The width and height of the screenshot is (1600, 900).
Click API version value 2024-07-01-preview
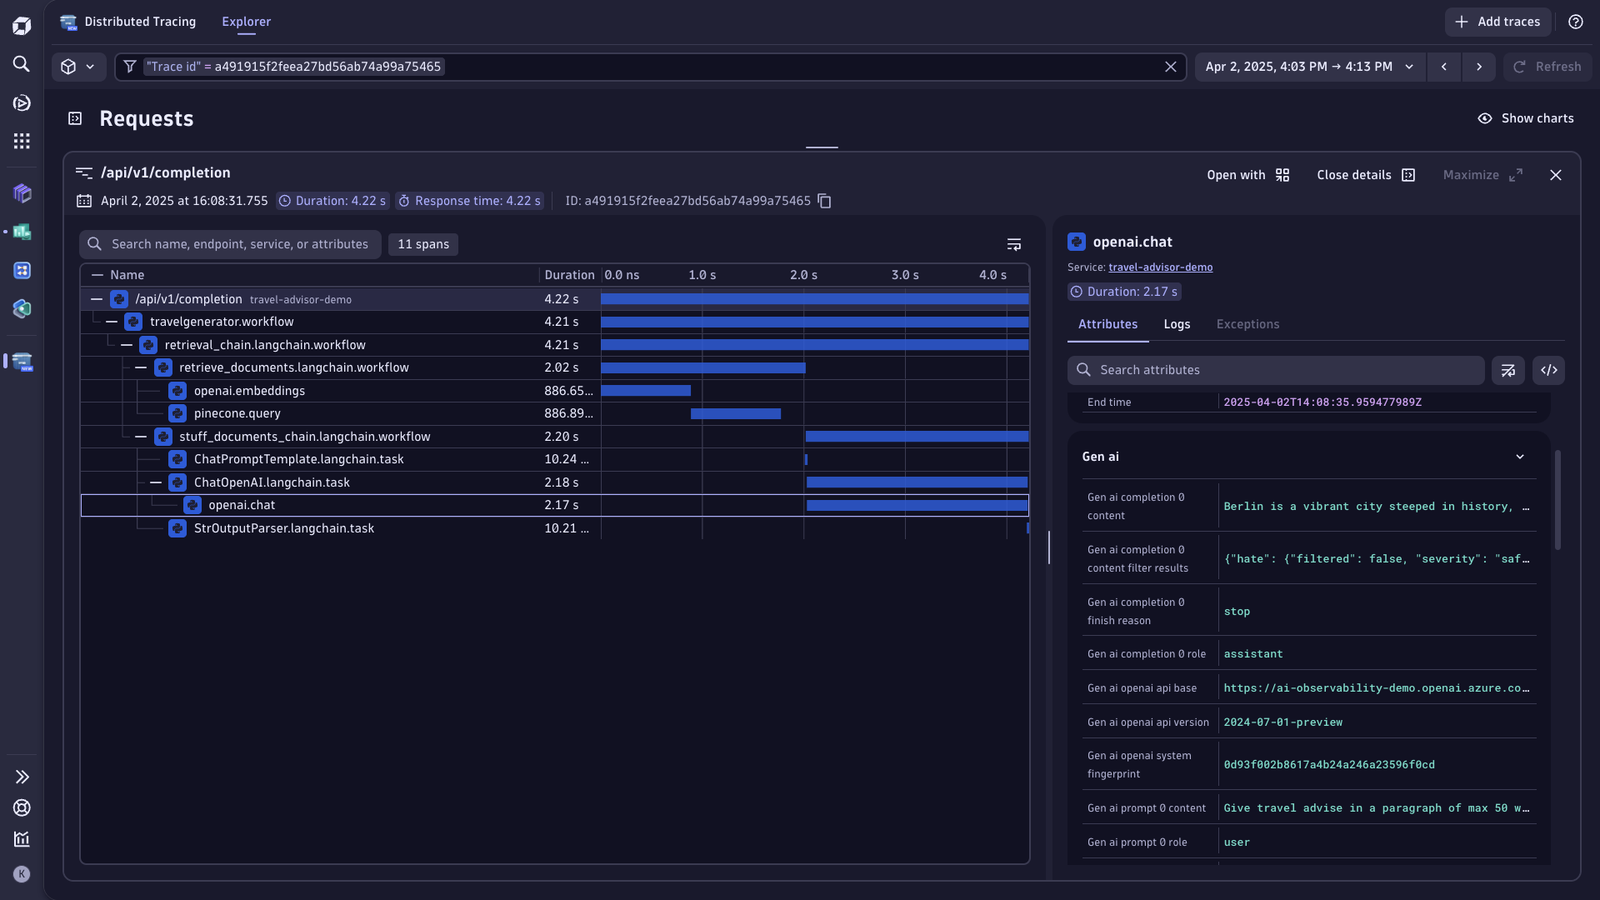click(1283, 722)
